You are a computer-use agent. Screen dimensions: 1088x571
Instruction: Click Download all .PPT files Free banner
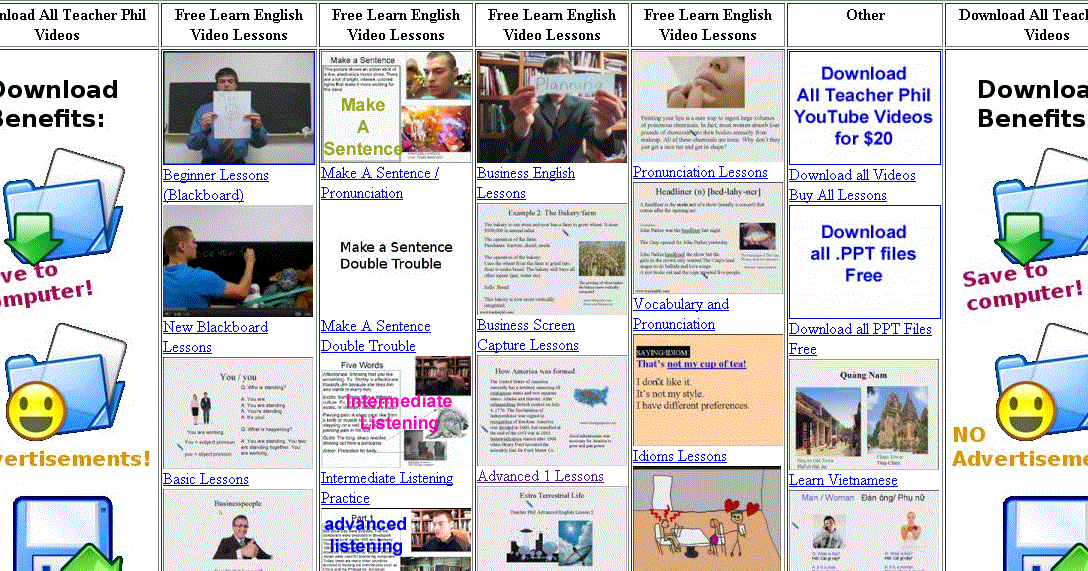coord(865,262)
